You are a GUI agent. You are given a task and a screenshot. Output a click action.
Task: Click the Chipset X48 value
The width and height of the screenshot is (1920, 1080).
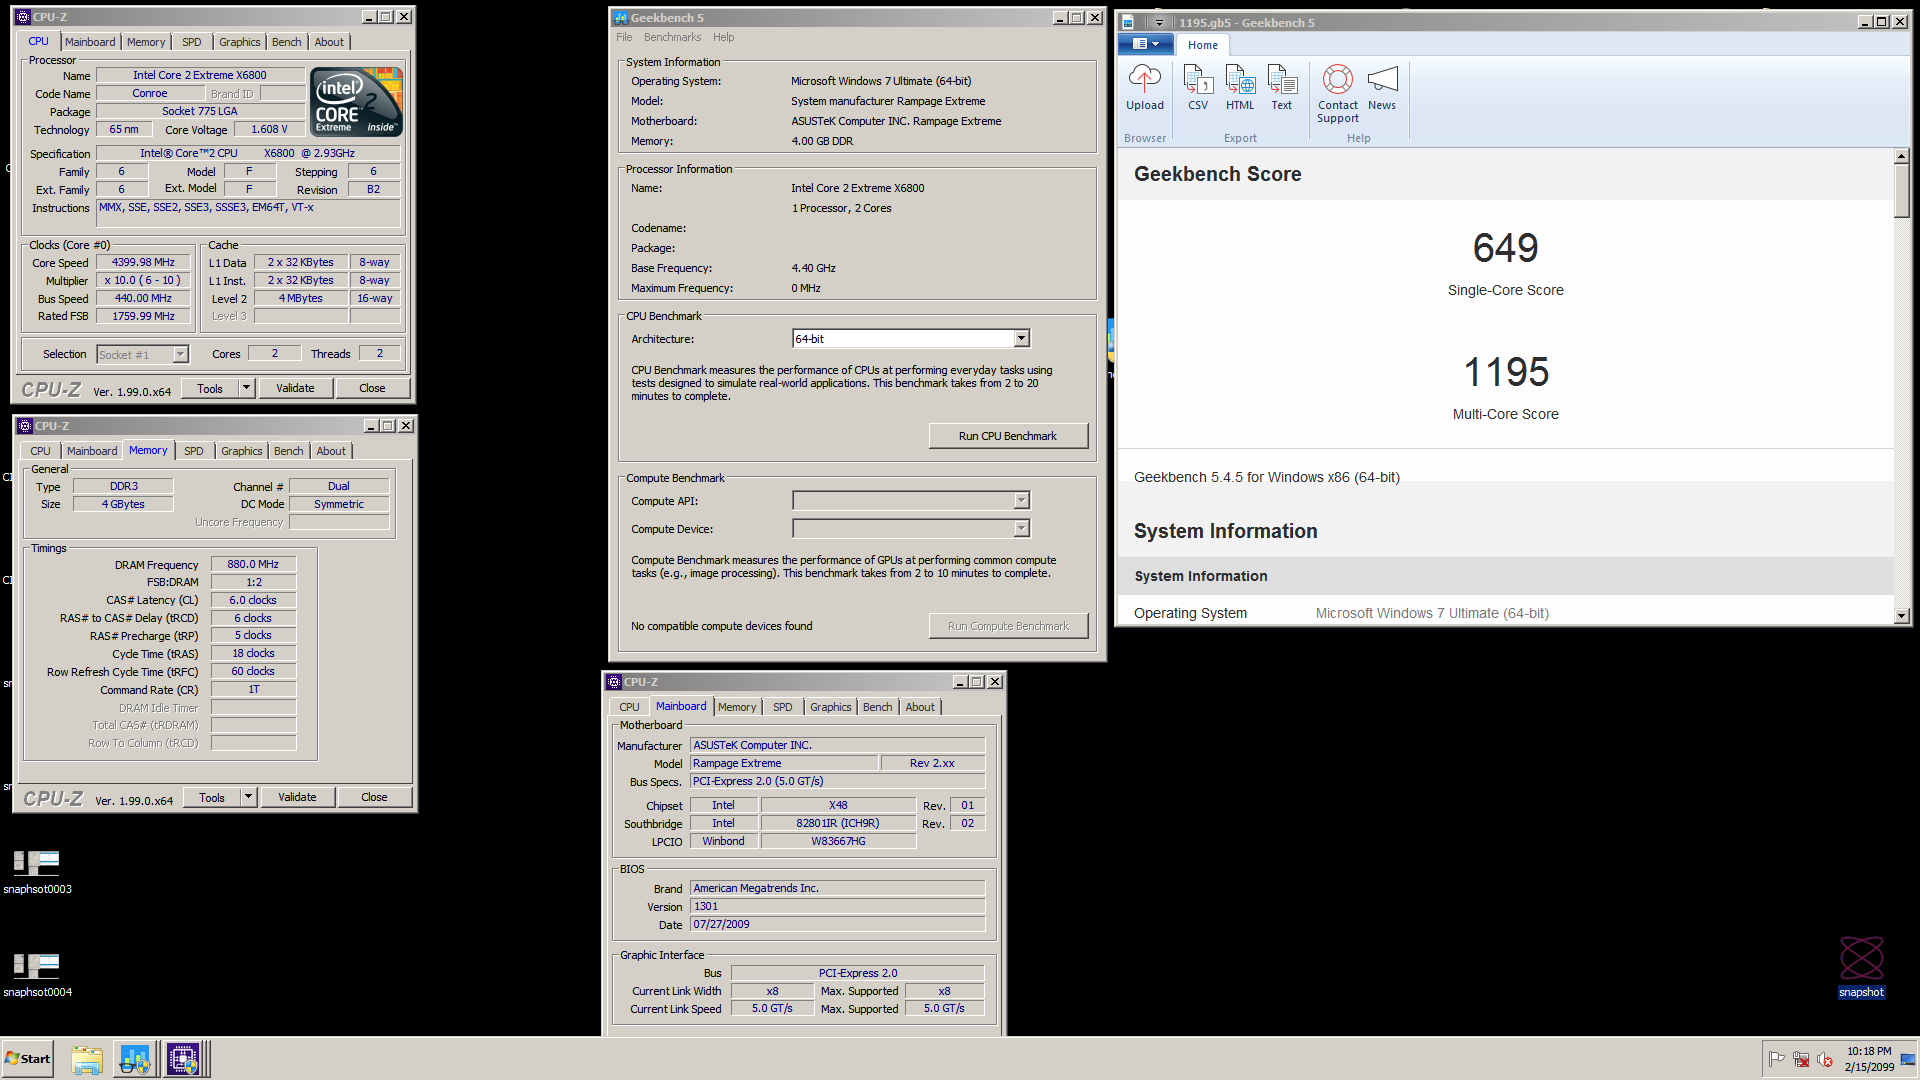click(x=838, y=805)
